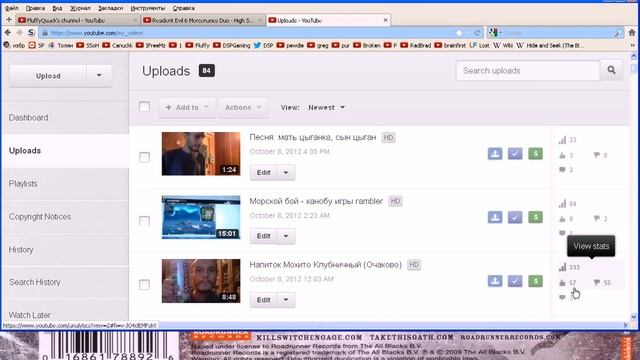Viewport: 640px width, 360px height.
Task: Click Edit button for Песня video
Action: 263,172
